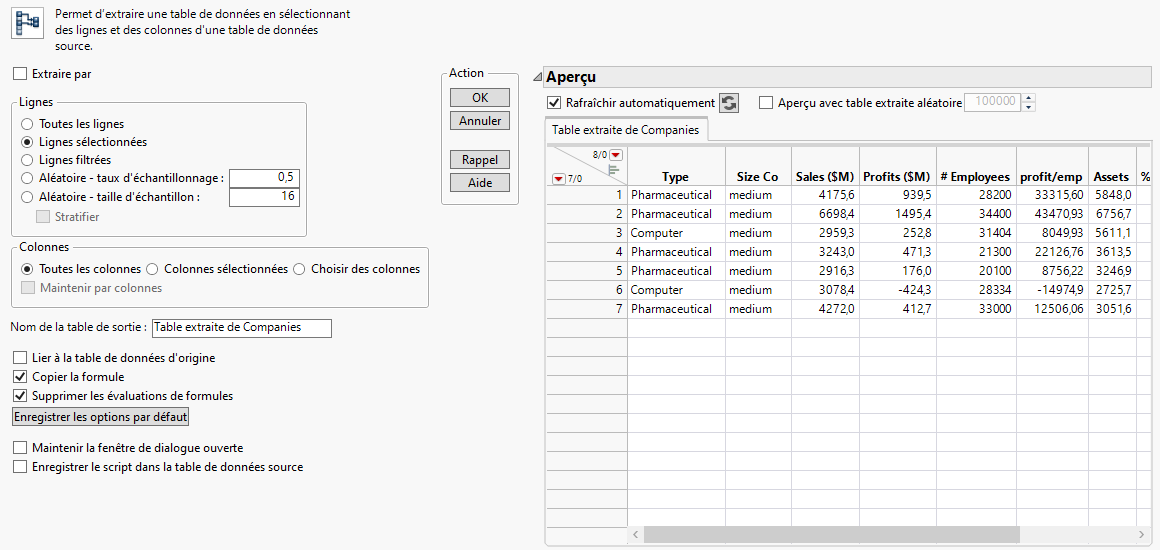Click the refresh preview icon button
The width and height of the screenshot is (1160, 550).
(x=729, y=103)
